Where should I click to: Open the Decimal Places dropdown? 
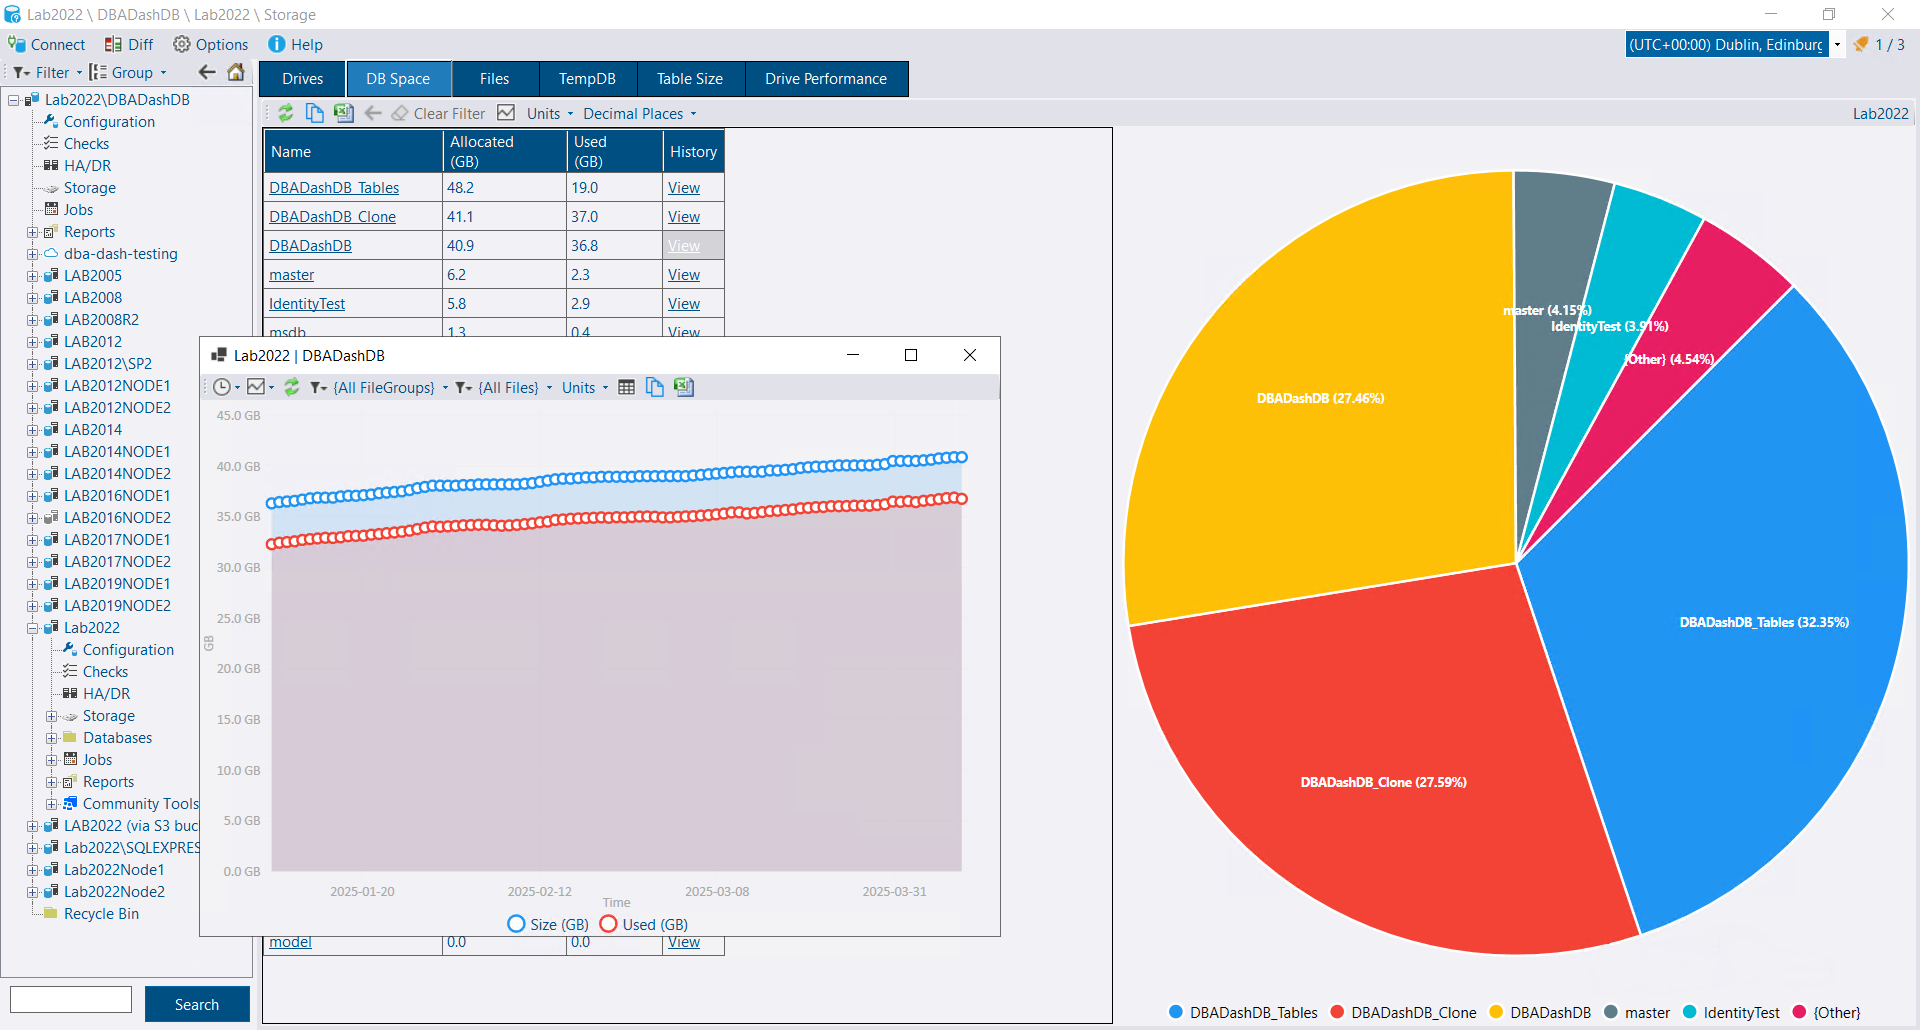click(639, 114)
